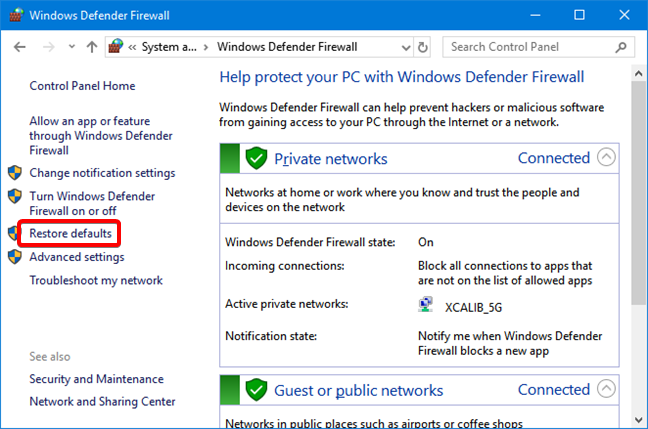Select the firewall state value 'On'
The width and height of the screenshot is (648, 429).
click(426, 242)
